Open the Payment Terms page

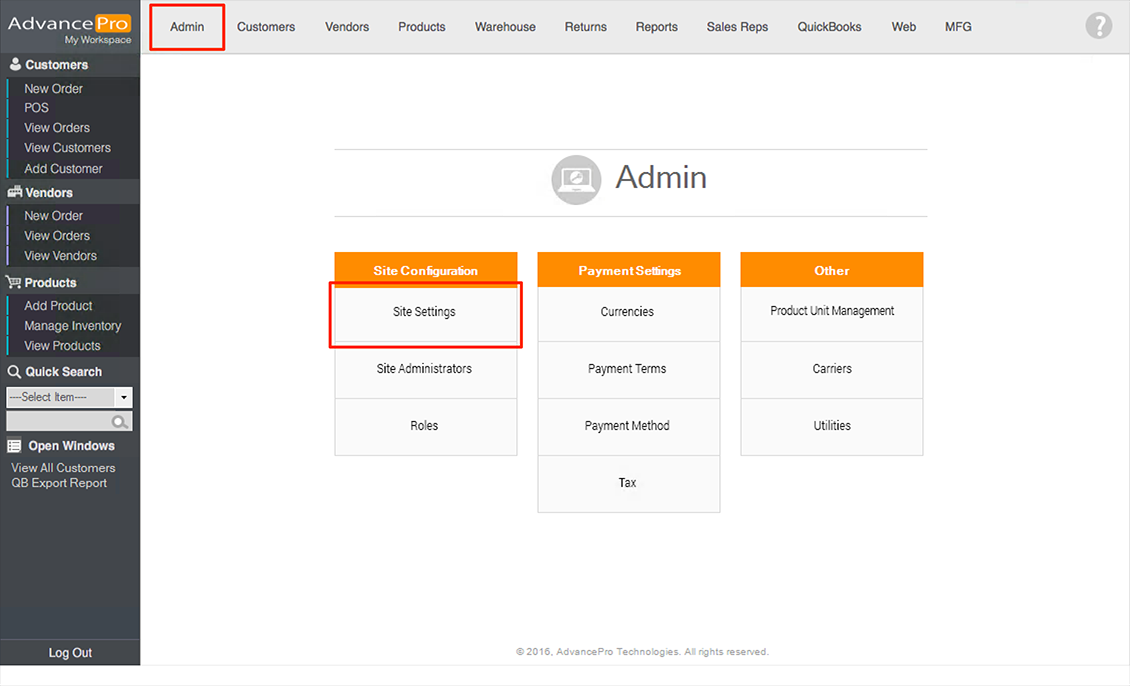(627, 369)
